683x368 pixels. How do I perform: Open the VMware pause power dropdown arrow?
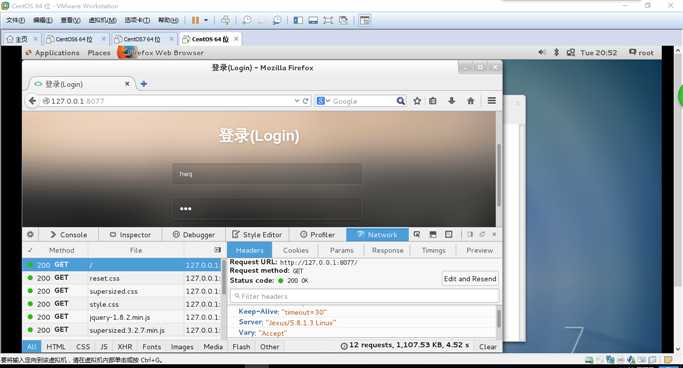[206, 20]
